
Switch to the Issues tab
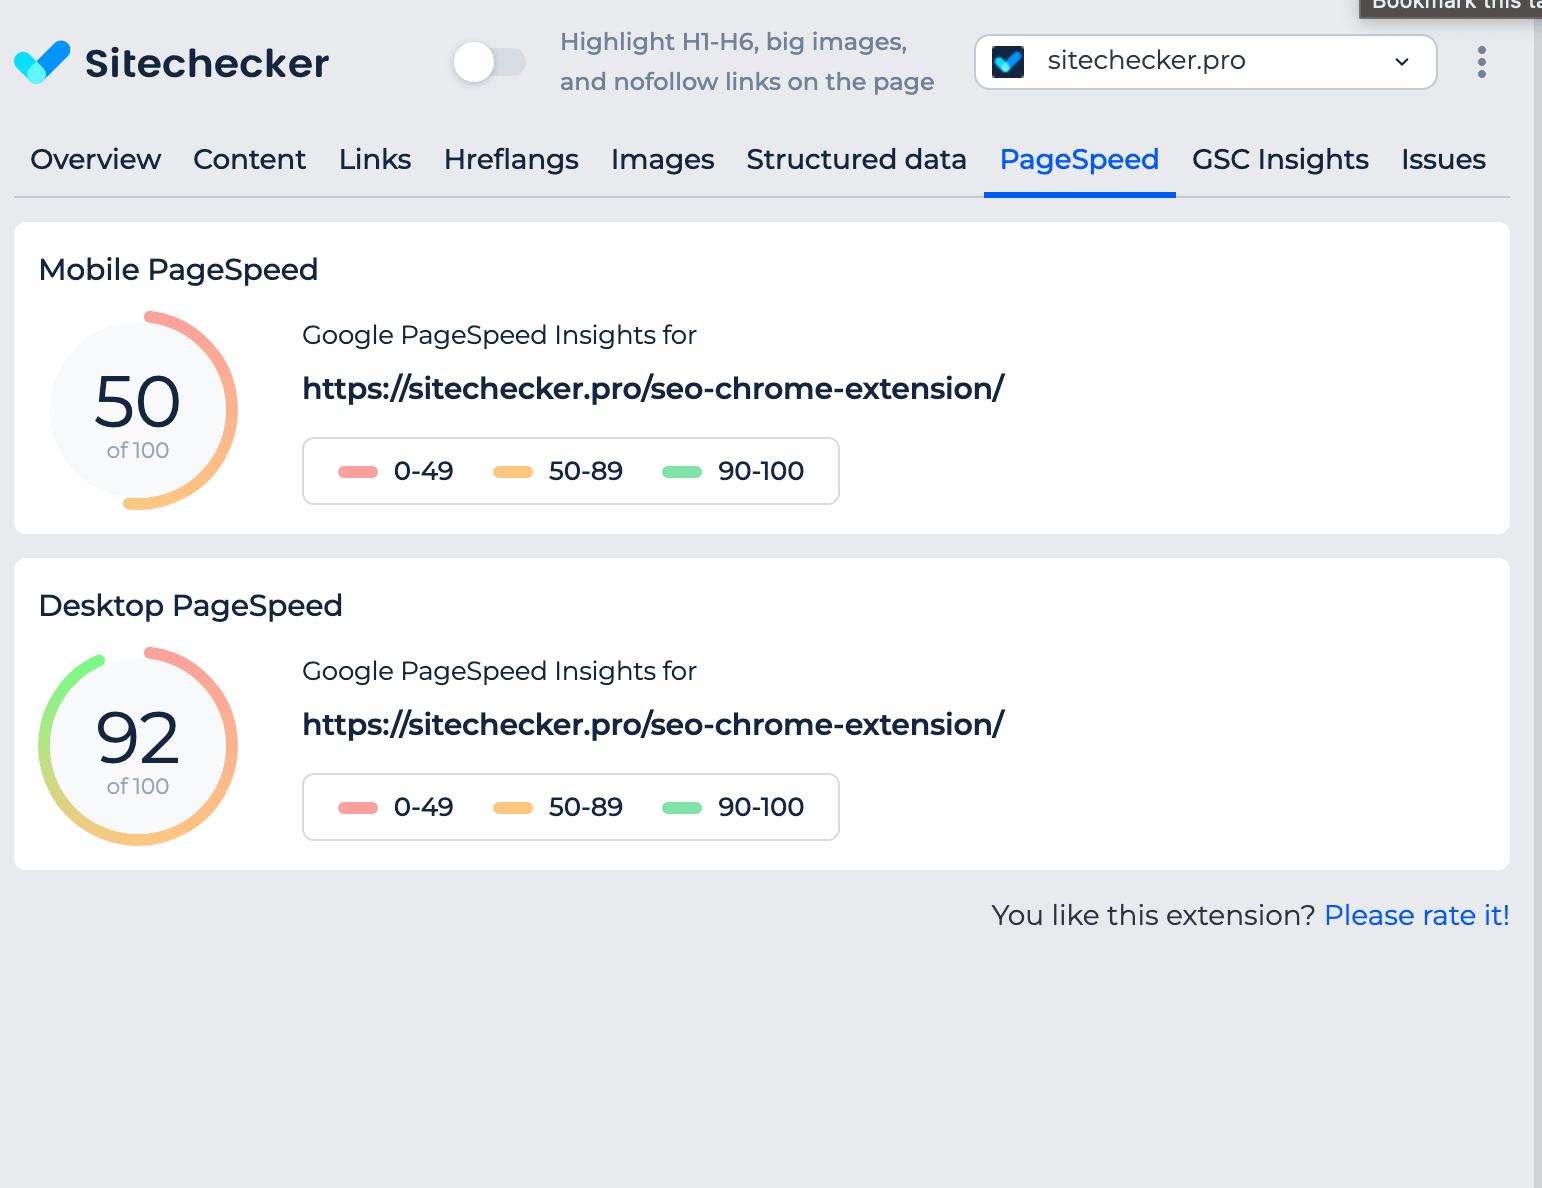pos(1443,160)
